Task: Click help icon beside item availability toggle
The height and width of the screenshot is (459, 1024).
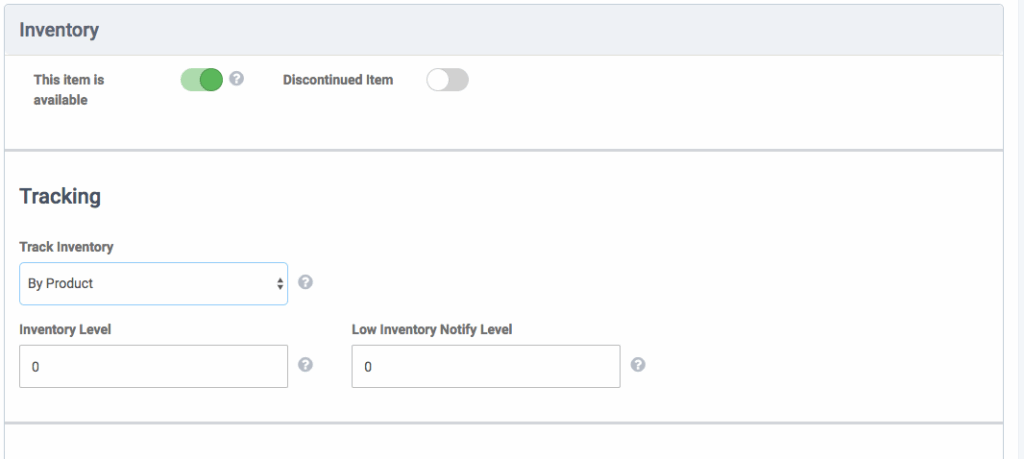Action: click(x=237, y=79)
